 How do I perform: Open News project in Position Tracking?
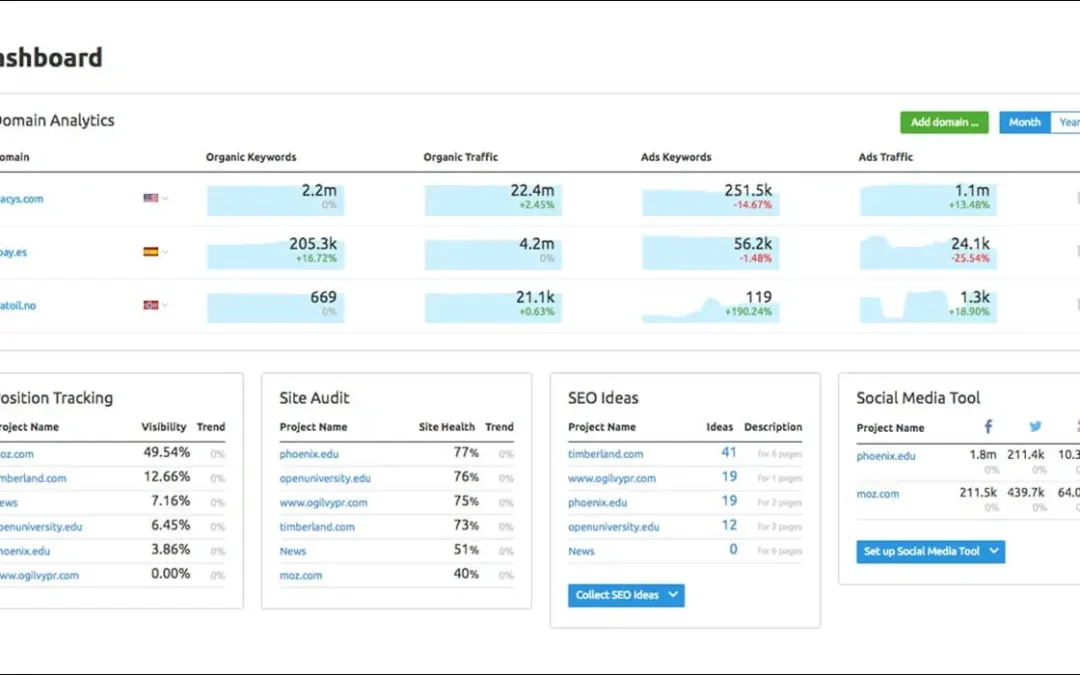point(9,503)
